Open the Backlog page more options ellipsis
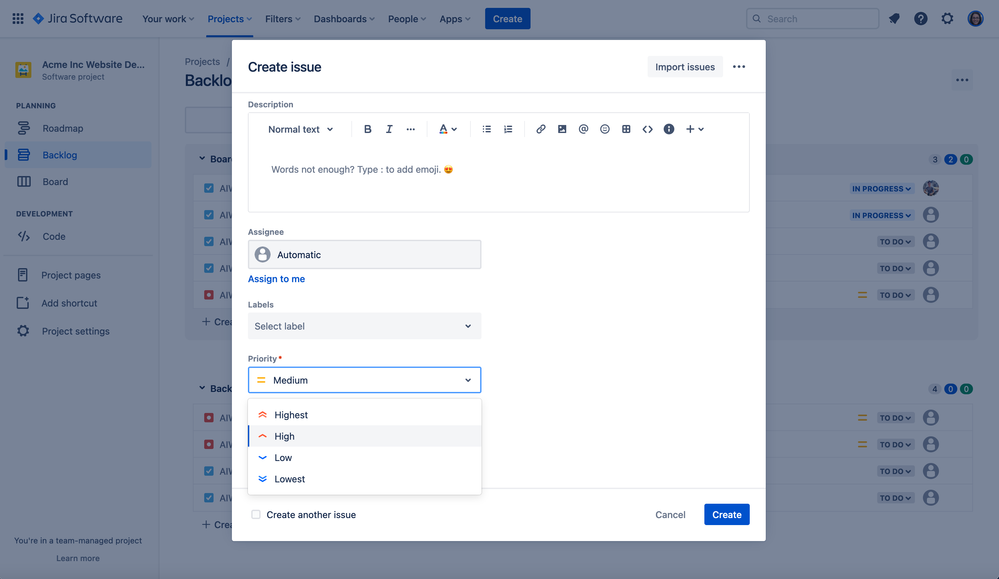Viewport: 999px width, 579px height. pyautogui.click(x=962, y=80)
